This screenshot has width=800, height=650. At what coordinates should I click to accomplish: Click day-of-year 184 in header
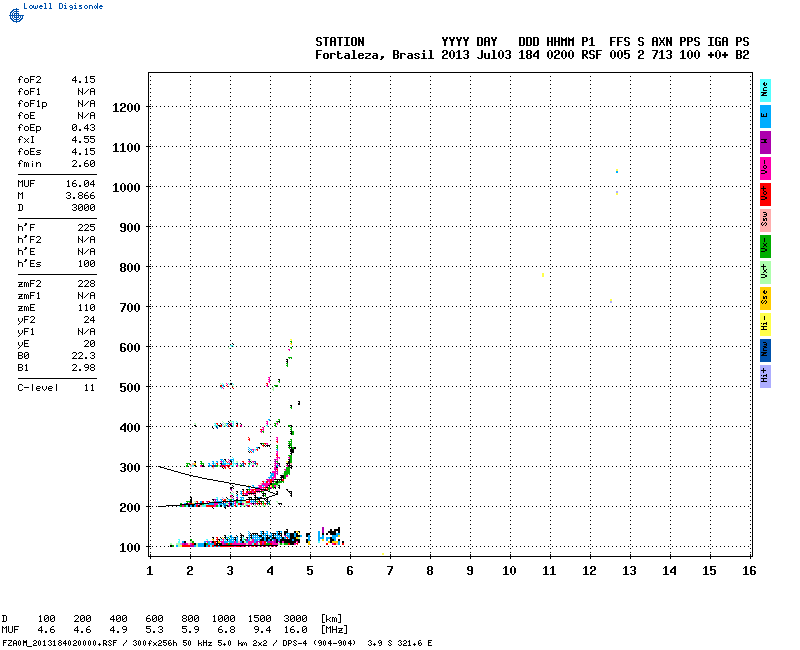pyautogui.click(x=529, y=55)
